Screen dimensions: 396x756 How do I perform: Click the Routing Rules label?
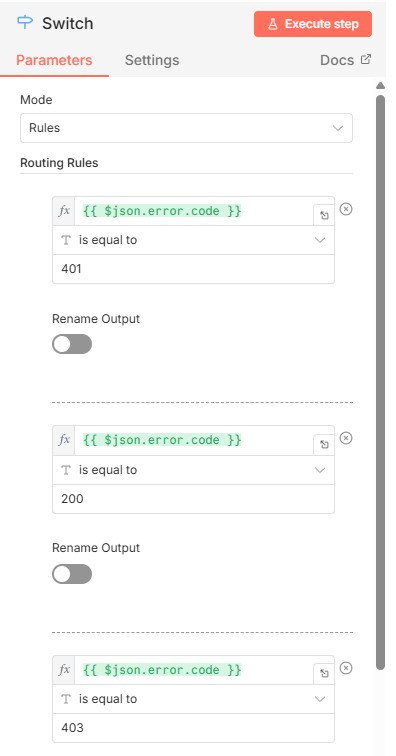click(x=59, y=163)
